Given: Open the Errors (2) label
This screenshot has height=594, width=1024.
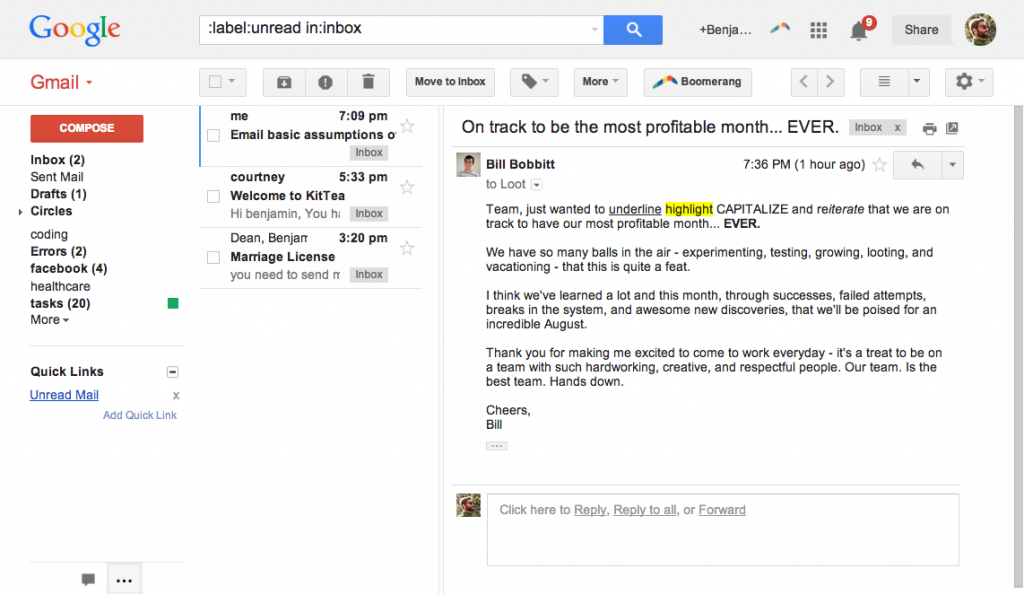Looking at the screenshot, I should 58,251.
